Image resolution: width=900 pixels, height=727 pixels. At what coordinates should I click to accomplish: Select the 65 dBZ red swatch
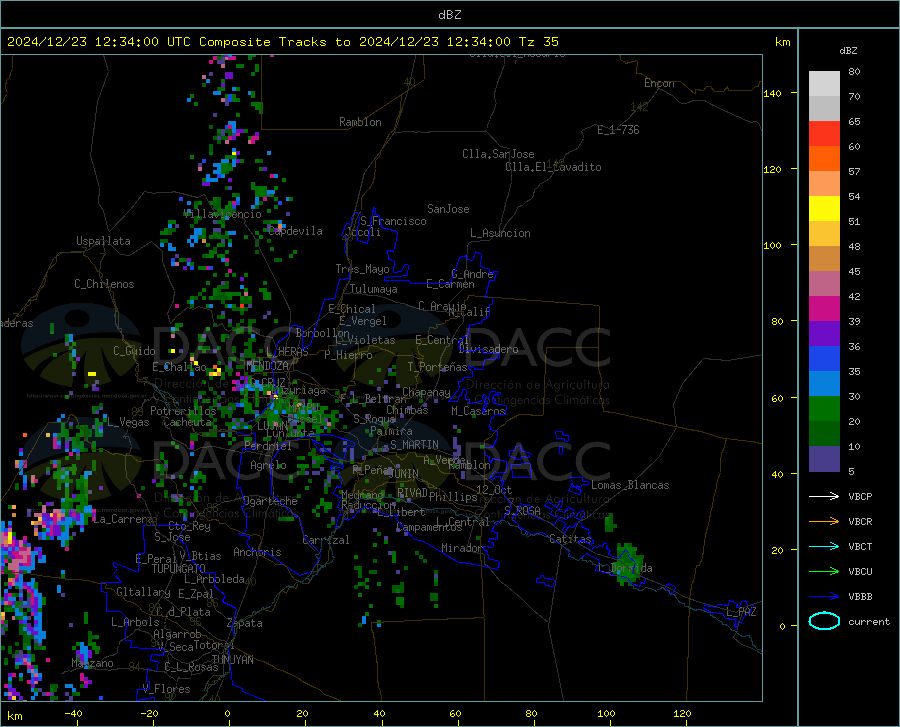click(824, 134)
